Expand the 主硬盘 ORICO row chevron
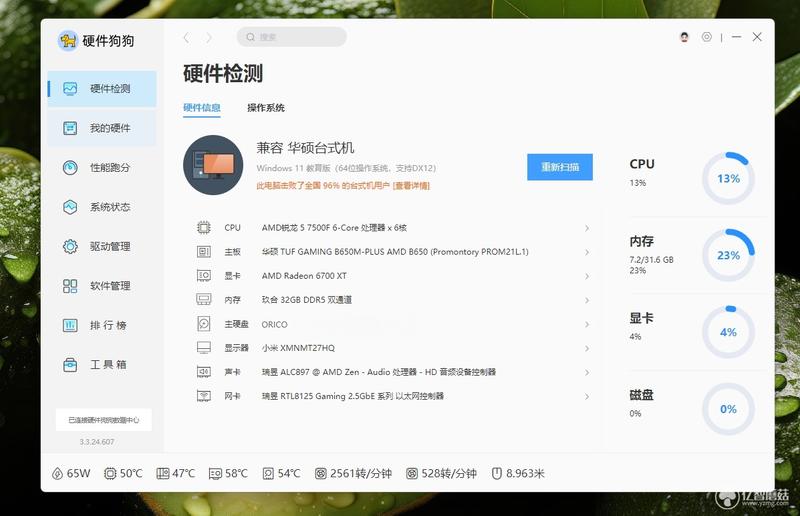 point(587,324)
